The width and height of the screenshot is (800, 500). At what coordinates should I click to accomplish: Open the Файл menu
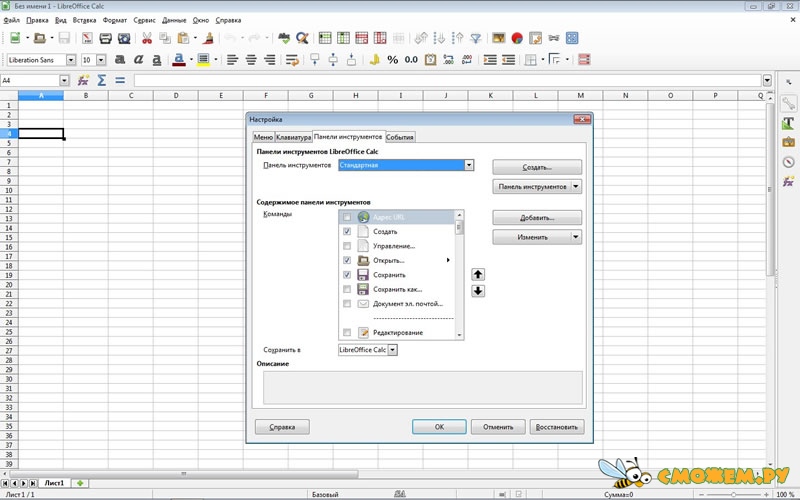pos(11,20)
